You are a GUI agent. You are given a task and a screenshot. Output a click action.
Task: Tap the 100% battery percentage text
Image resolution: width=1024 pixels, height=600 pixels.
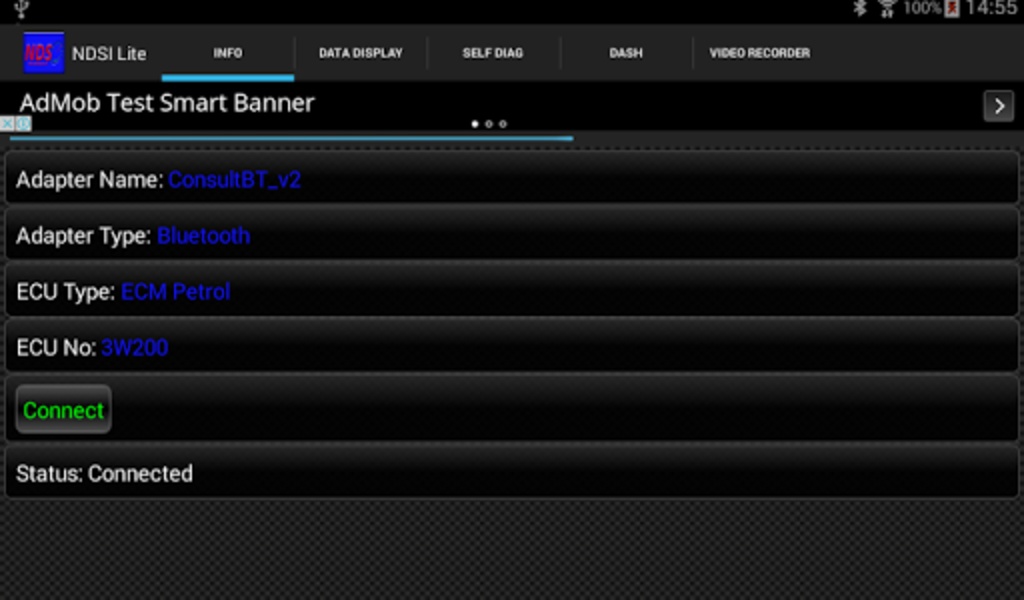[x=922, y=8]
